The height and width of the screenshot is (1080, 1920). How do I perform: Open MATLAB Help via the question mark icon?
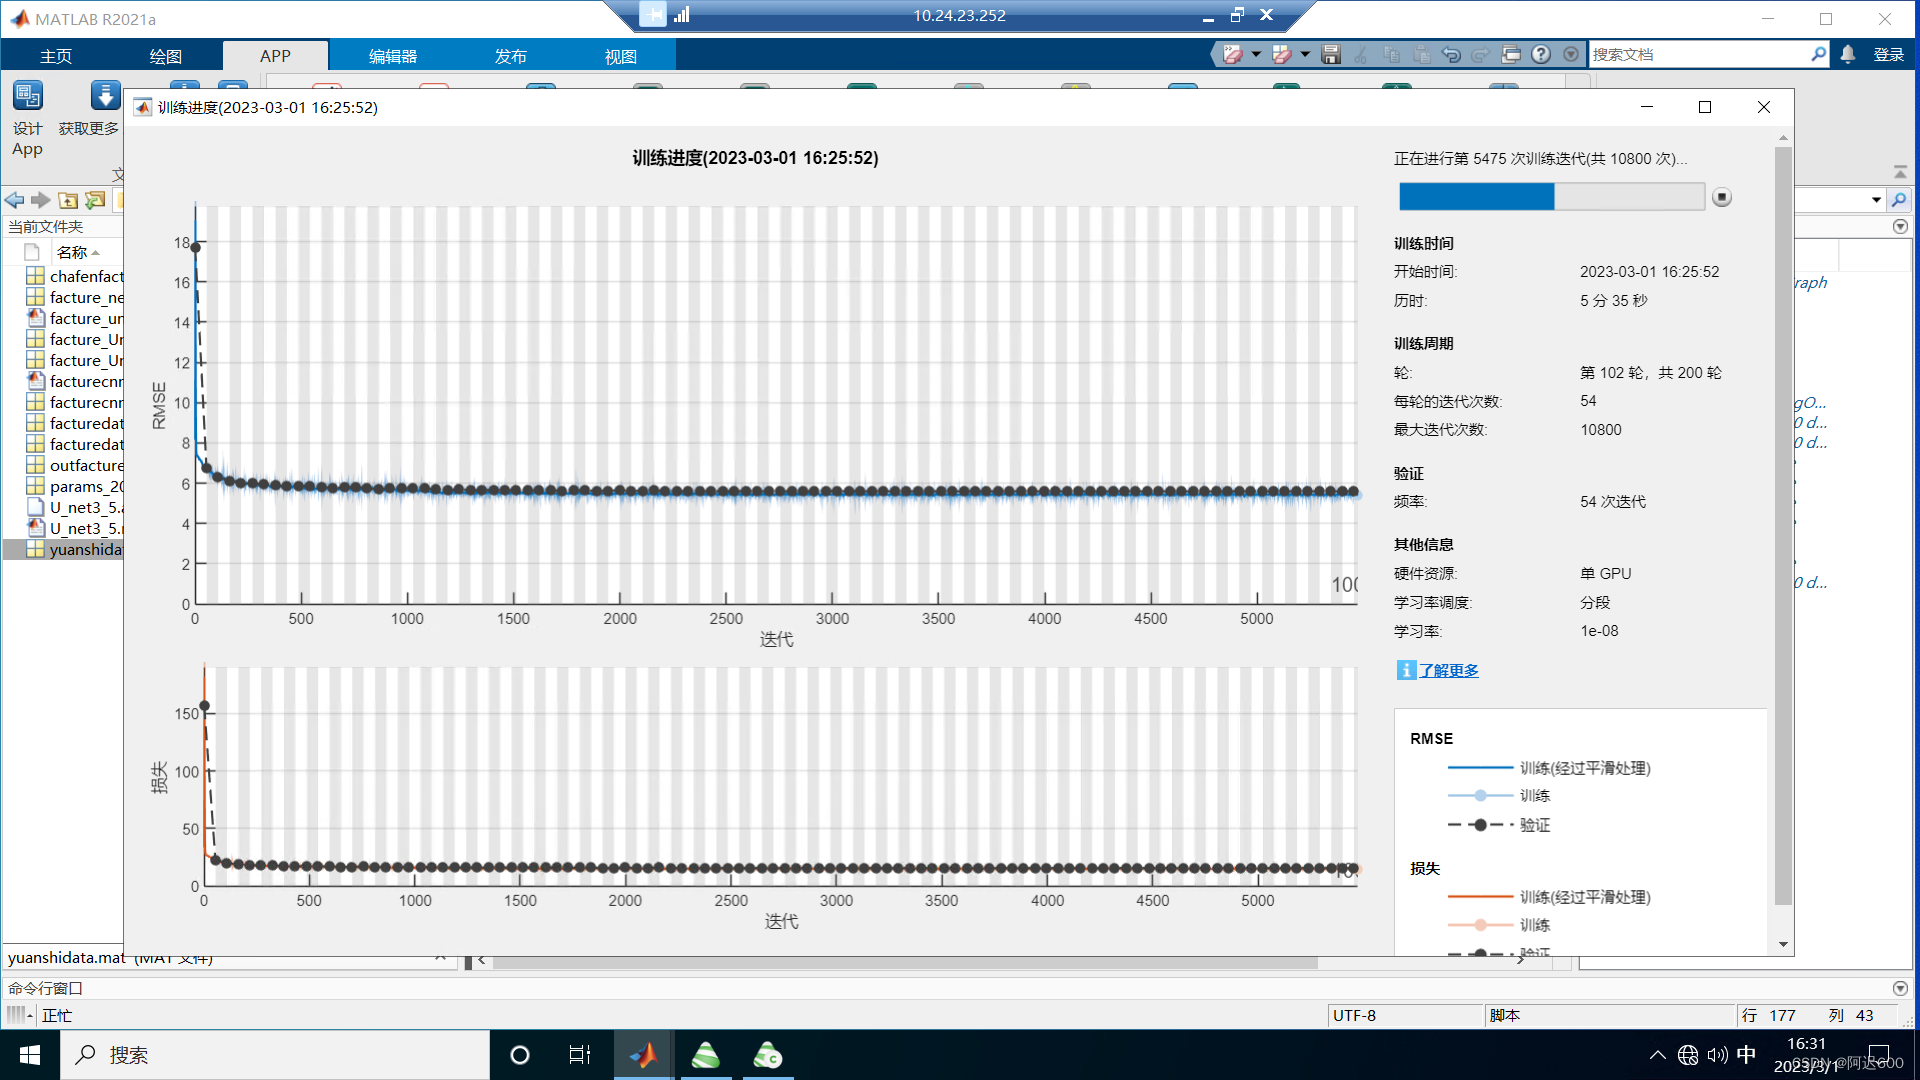click(1540, 54)
